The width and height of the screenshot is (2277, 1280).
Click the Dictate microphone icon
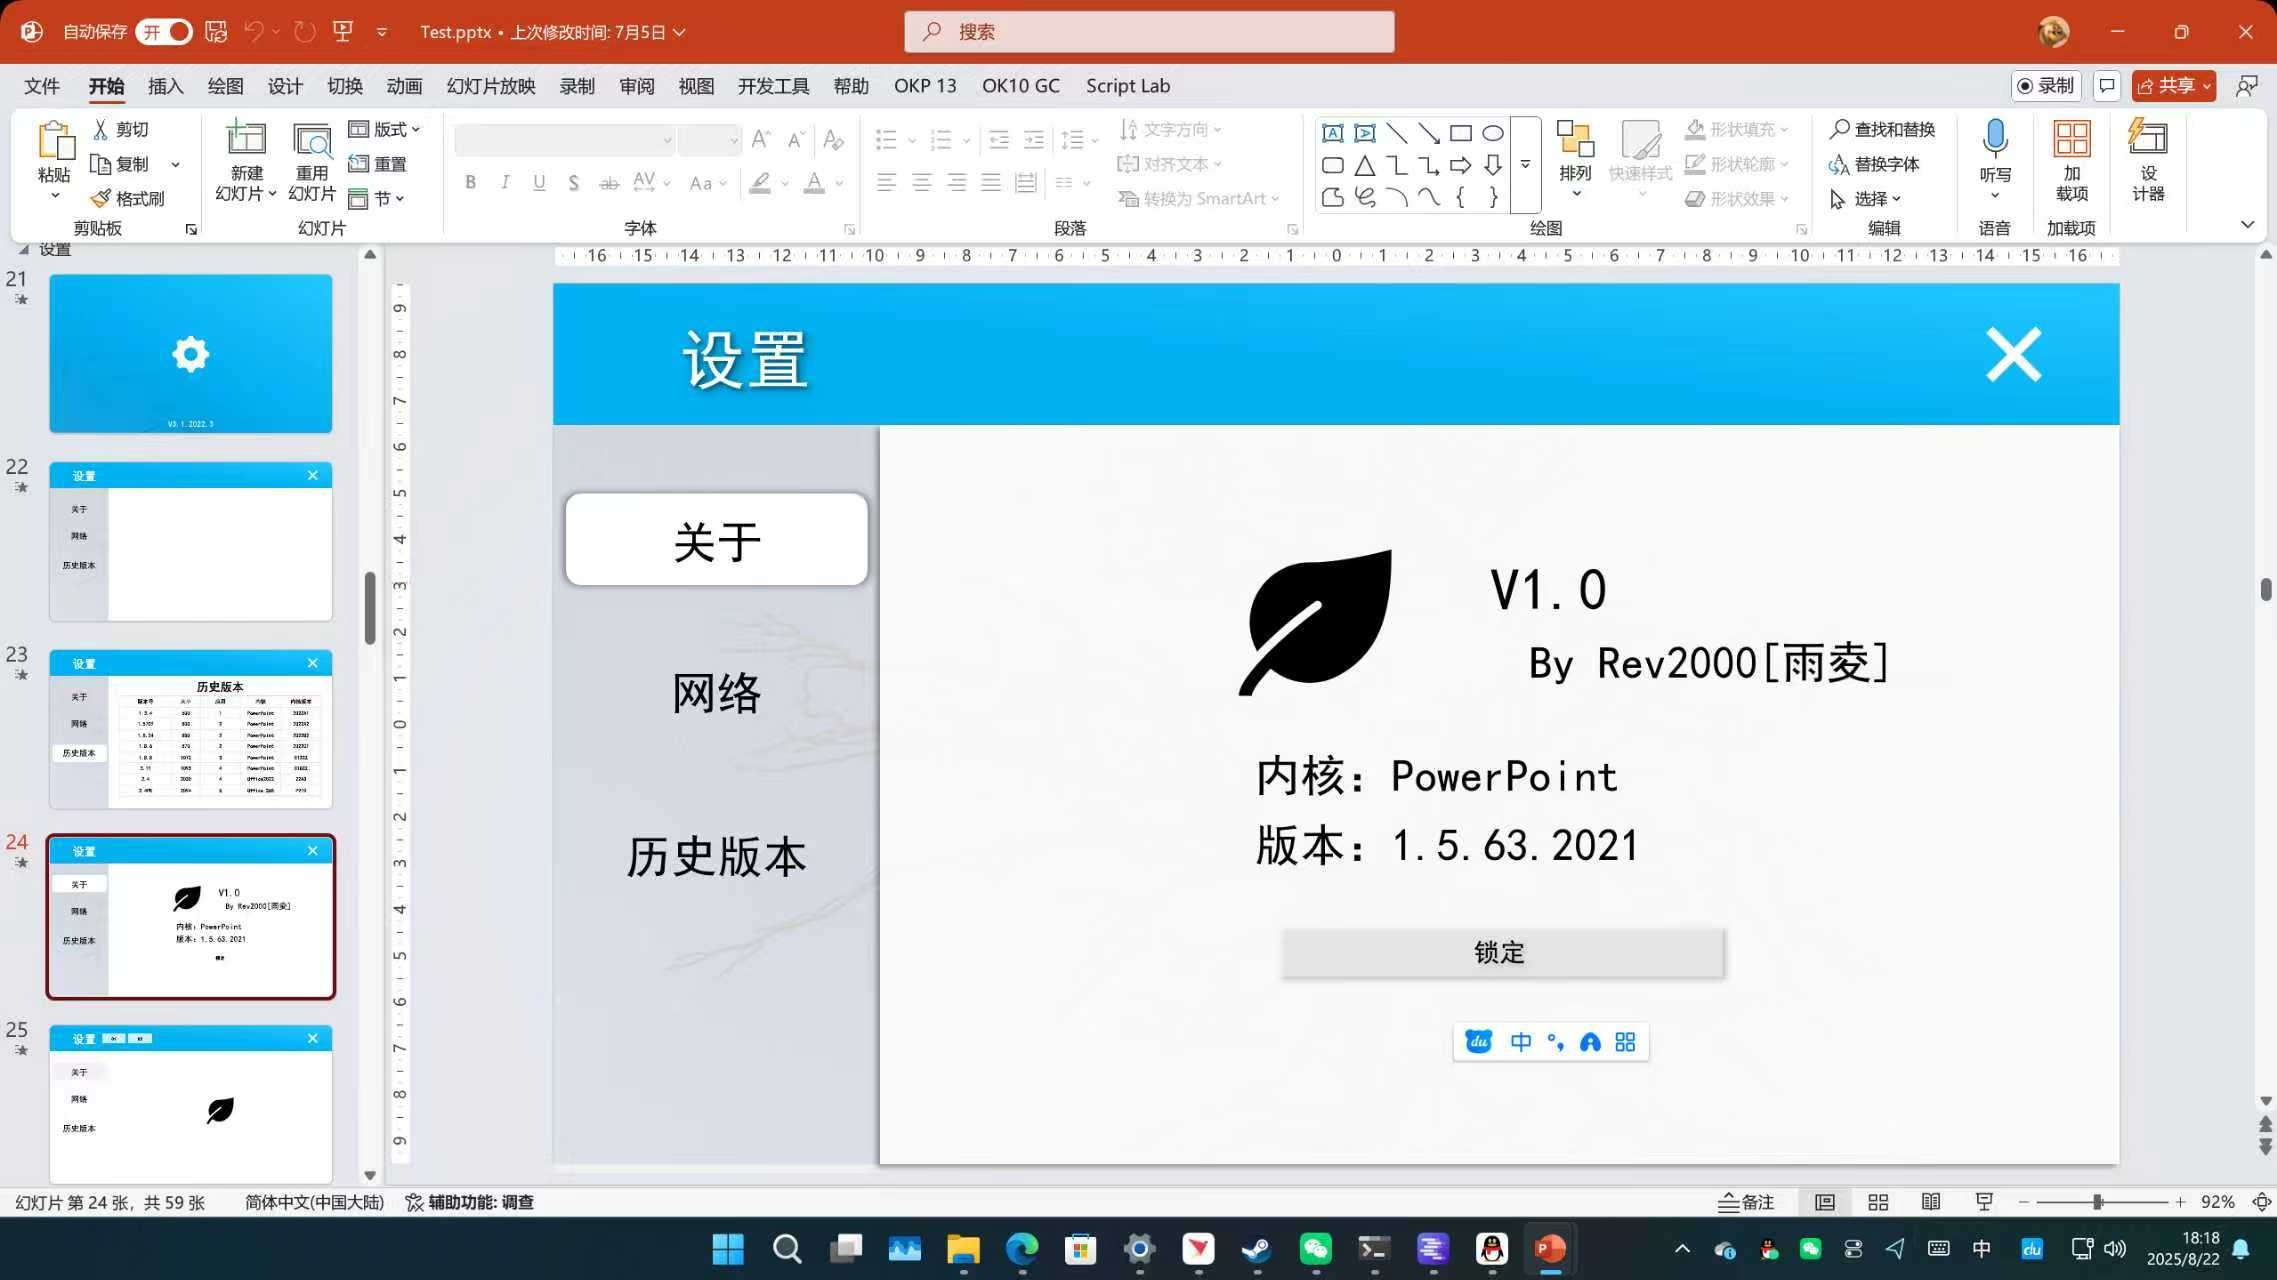[x=1995, y=138]
